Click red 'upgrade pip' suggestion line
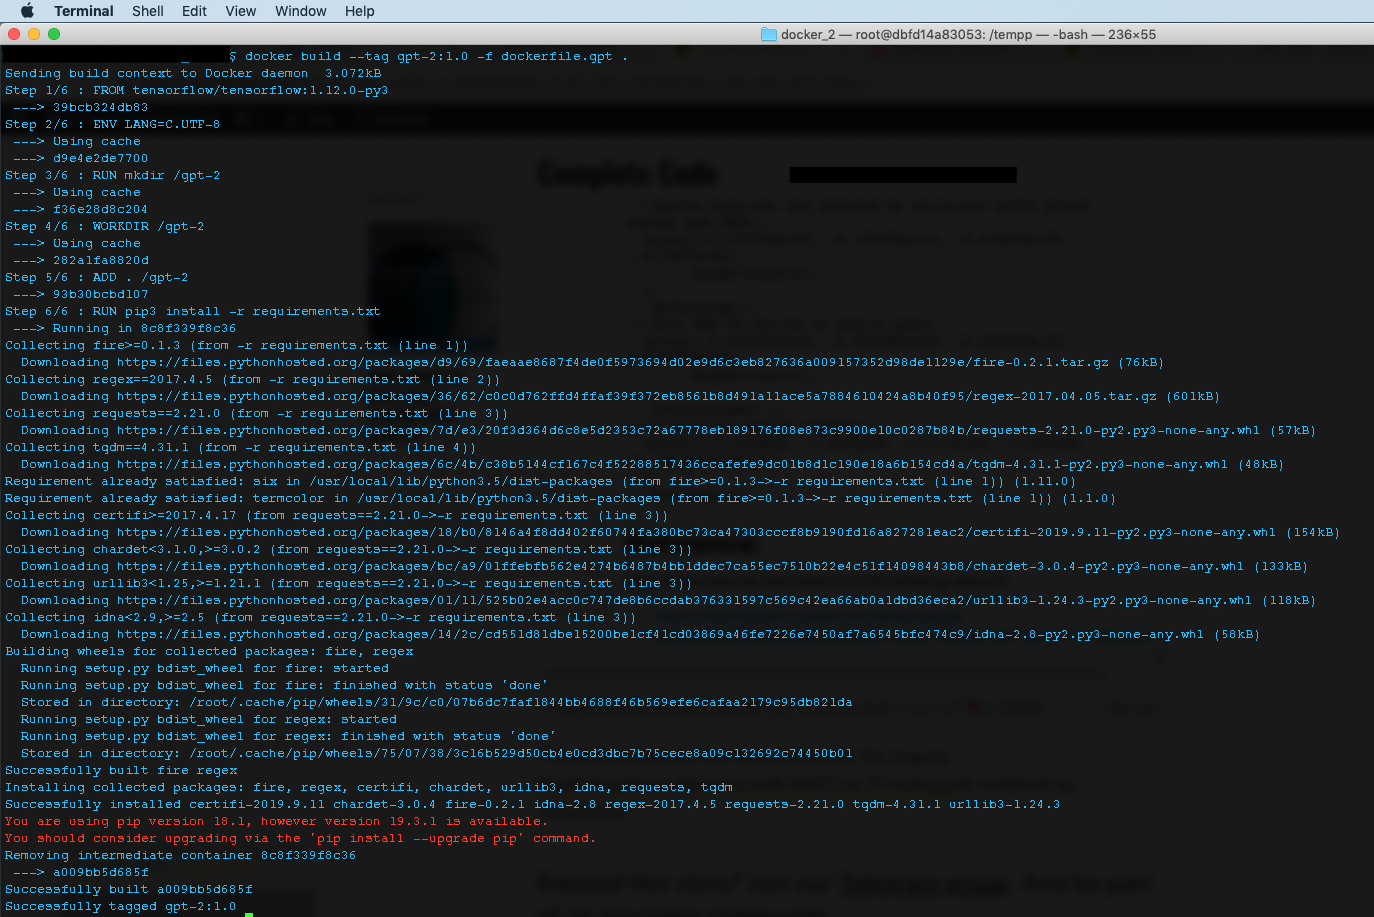Screen dimensions: 1374x917 tap(301, 838)
